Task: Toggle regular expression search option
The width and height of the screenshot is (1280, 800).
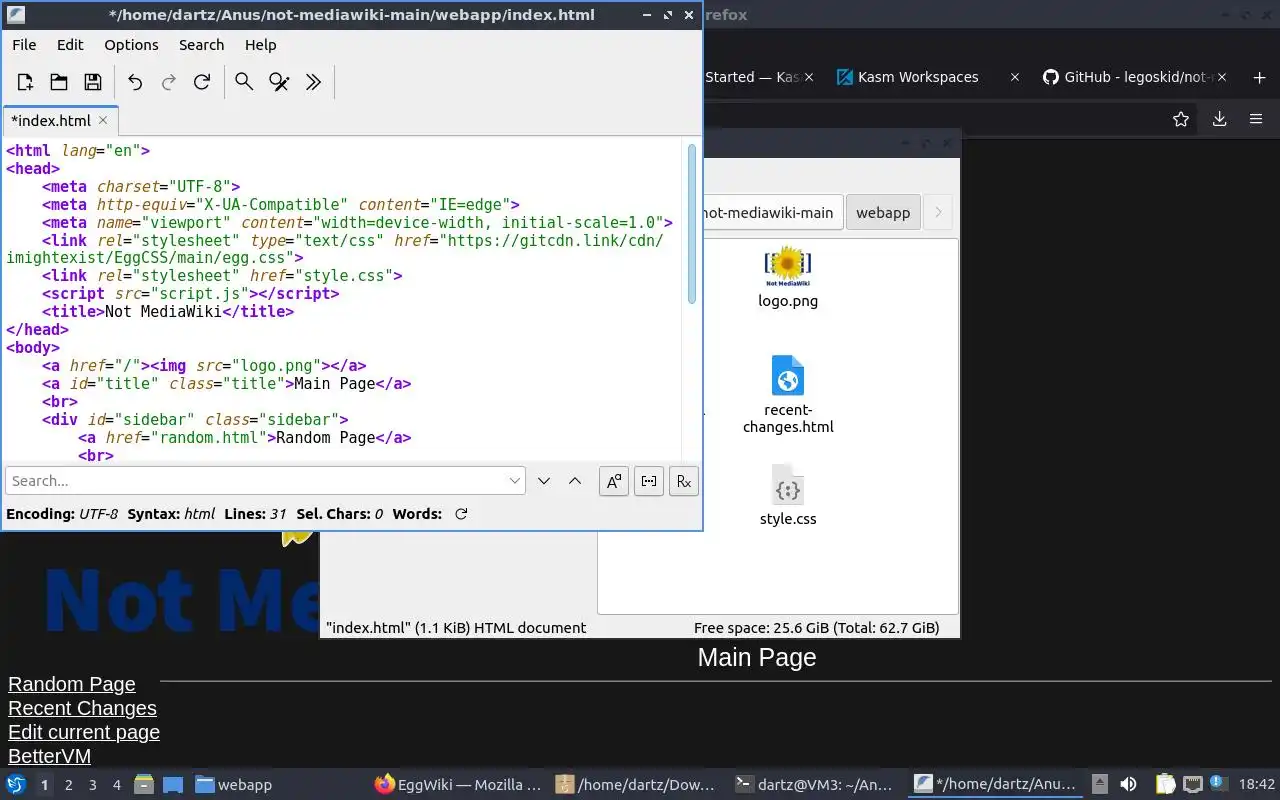Action: click(684, 481)
